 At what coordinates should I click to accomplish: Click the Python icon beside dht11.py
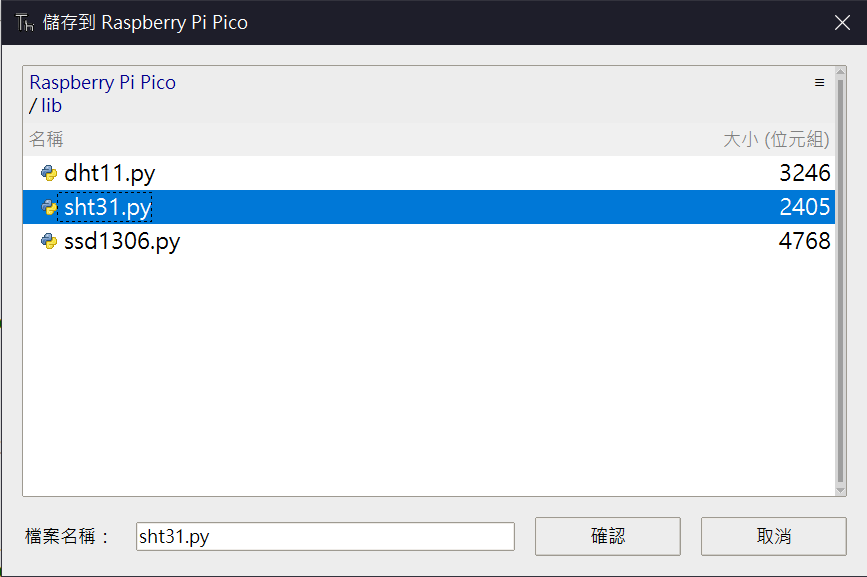tap(49, 173)
